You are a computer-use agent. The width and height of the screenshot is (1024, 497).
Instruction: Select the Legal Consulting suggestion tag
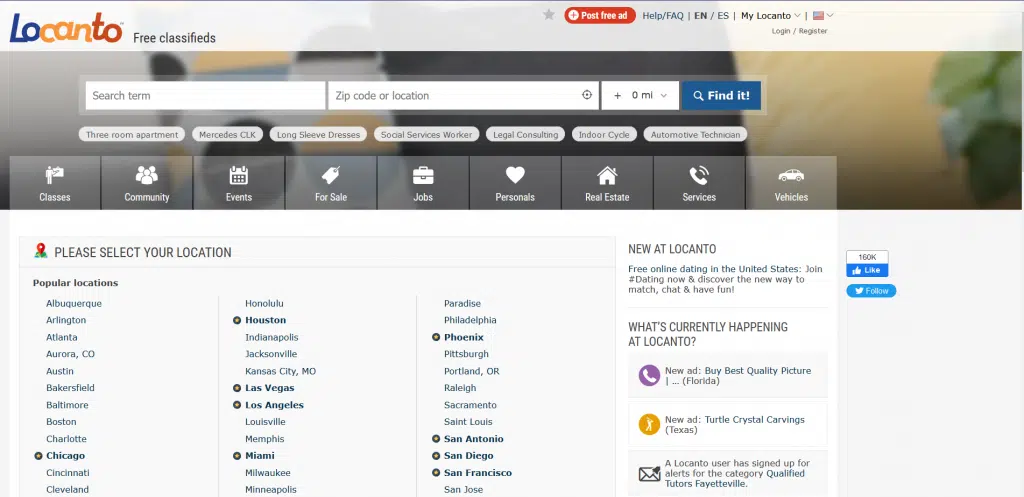(x=526, y=135)
